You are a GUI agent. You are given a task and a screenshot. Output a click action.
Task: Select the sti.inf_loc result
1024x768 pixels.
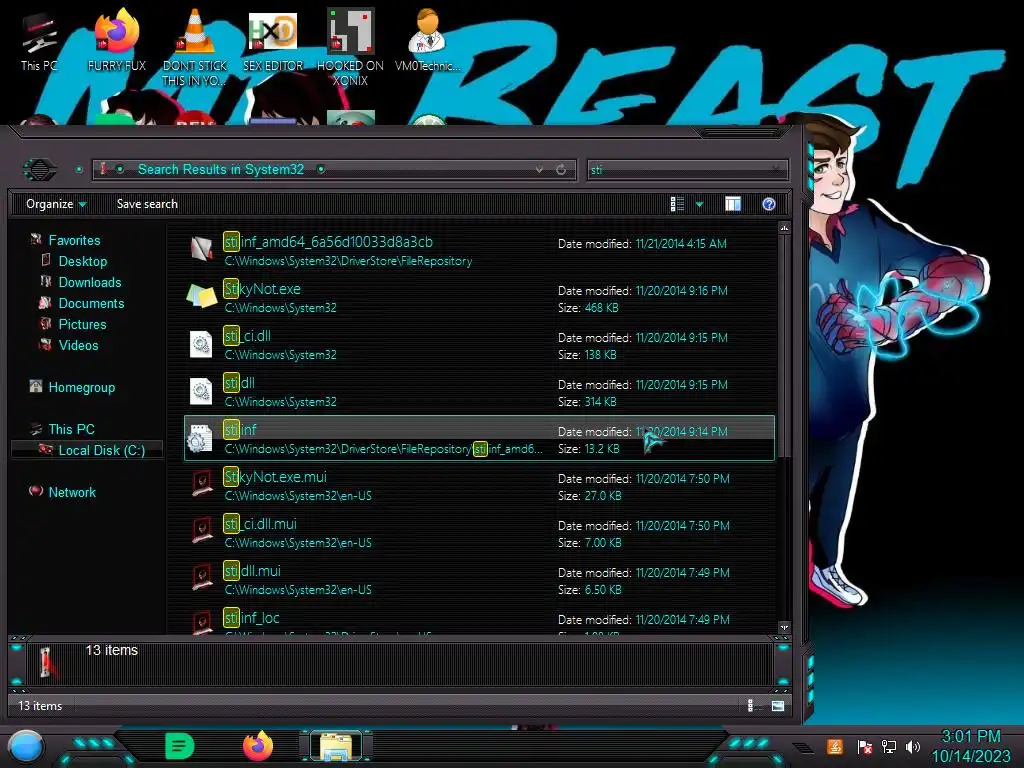click(x=479, y=621)
